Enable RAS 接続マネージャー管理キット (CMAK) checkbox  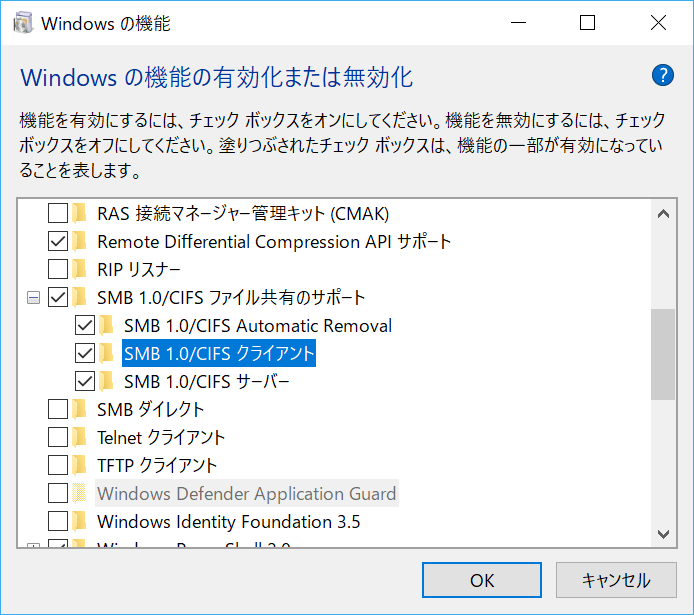58,213
